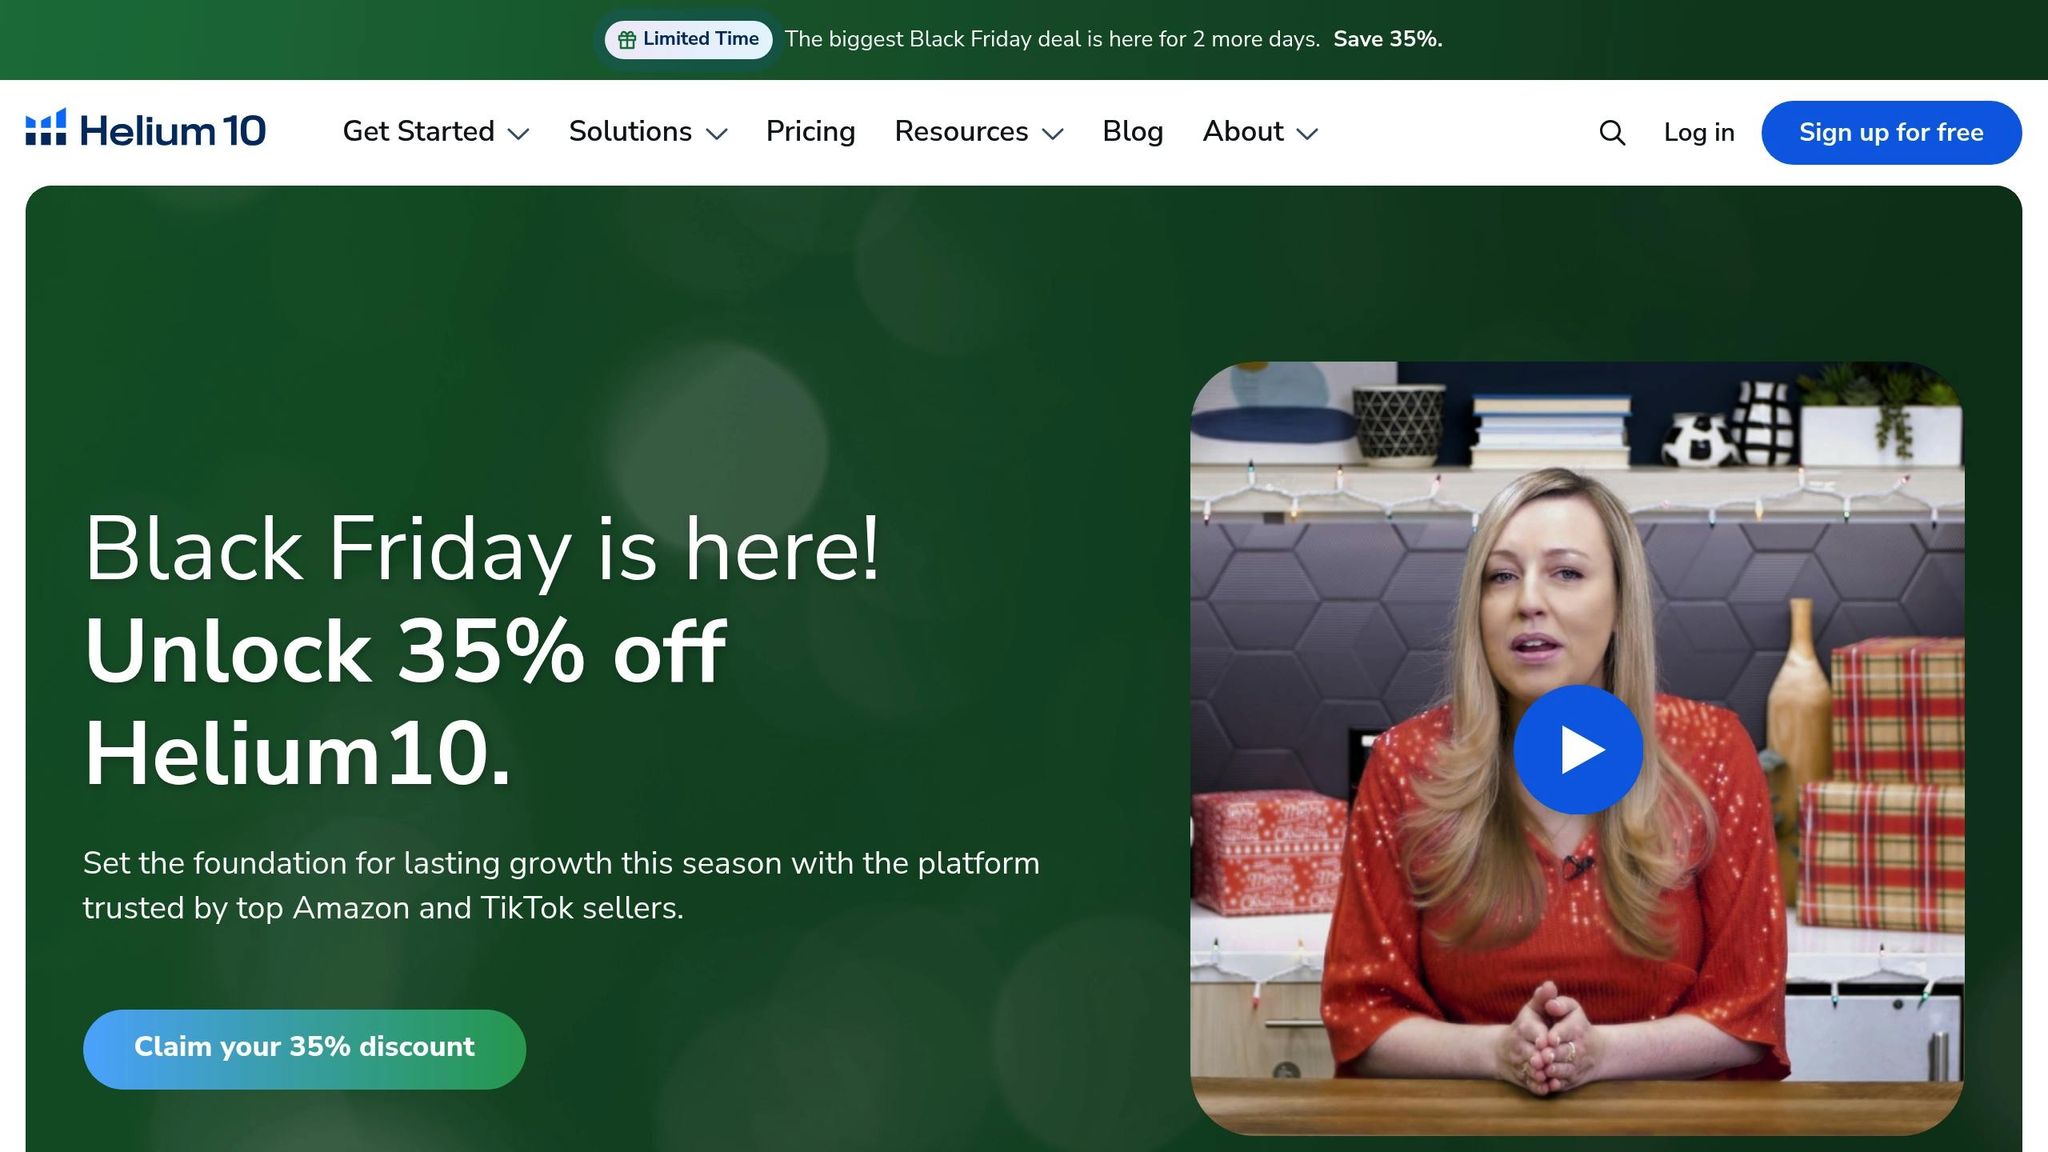
Task: Click the Helium 10 wordmark text
Action: coord(172,131)
